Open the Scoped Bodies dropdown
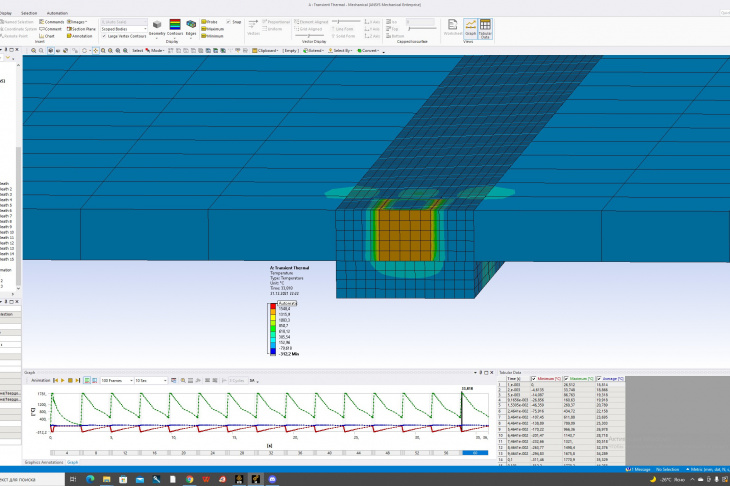730x486 pixels. [x=124, y=29]
